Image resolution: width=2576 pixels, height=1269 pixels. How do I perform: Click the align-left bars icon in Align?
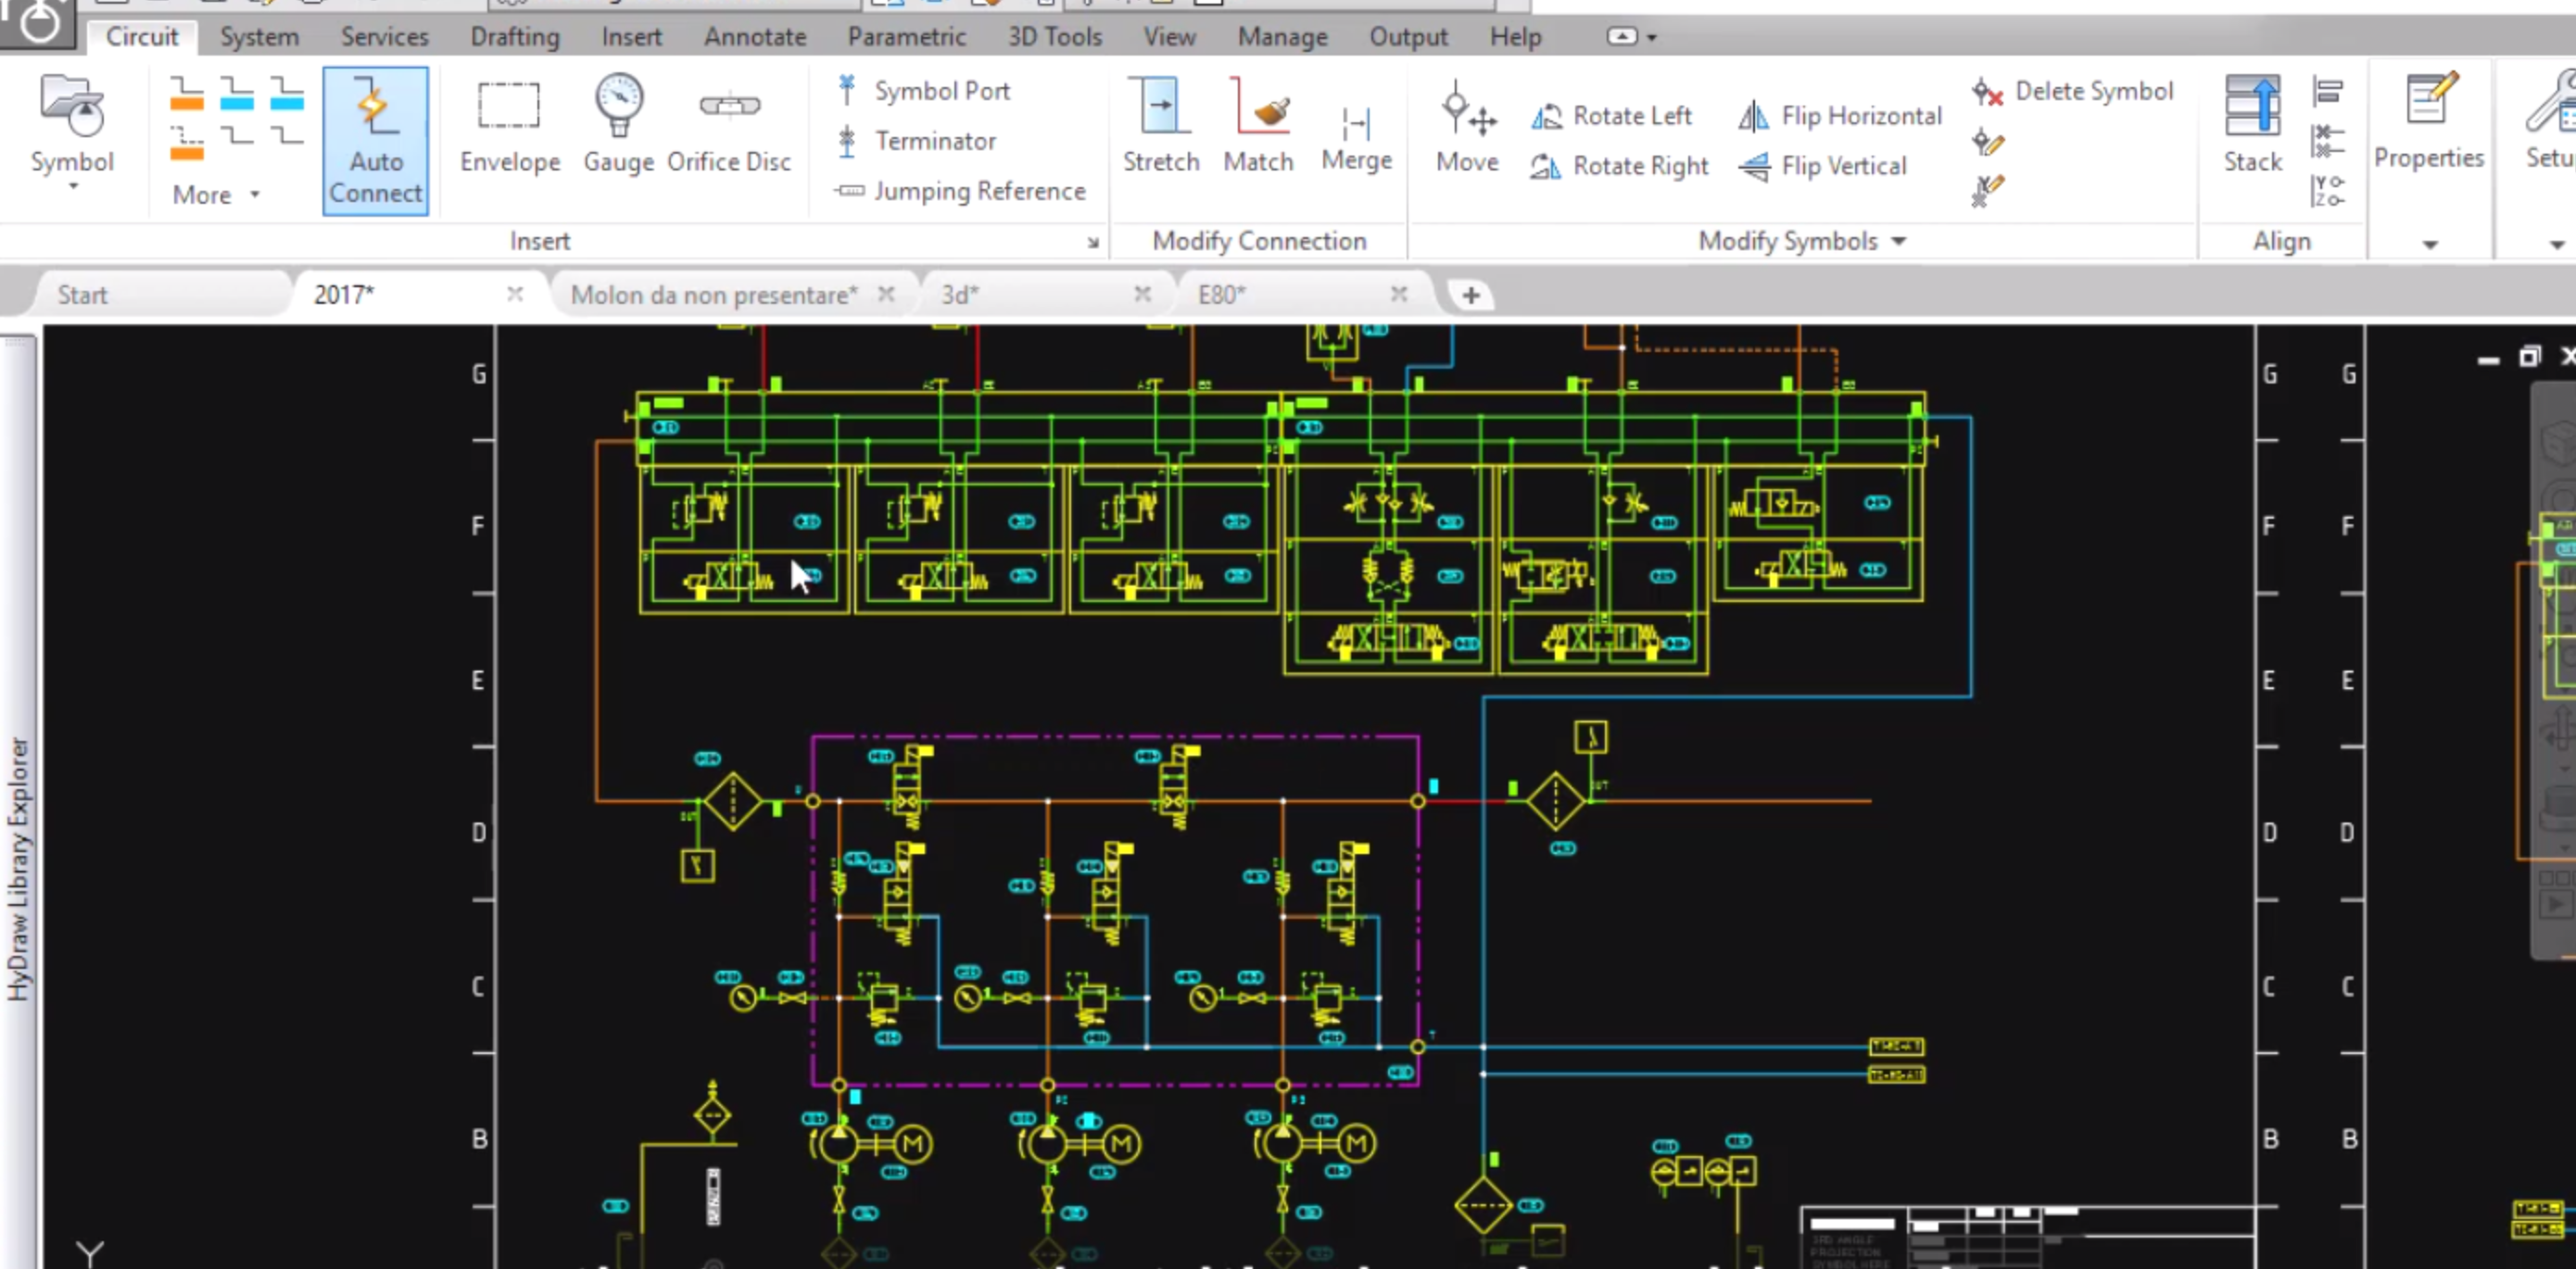(x=2328, y=93)
